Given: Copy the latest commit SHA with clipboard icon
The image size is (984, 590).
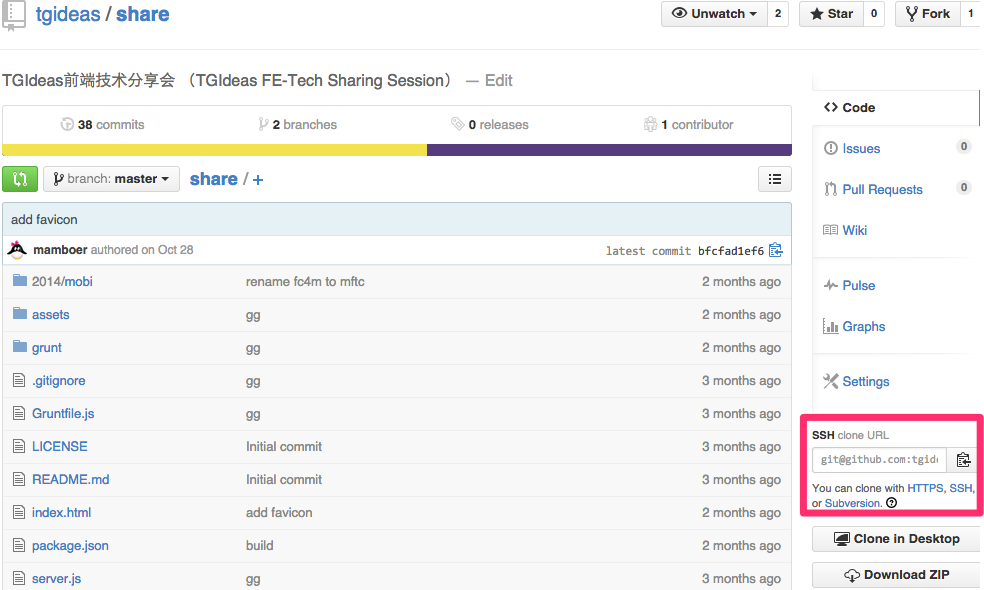Looking at the screenshot, I should coord(776,250).
